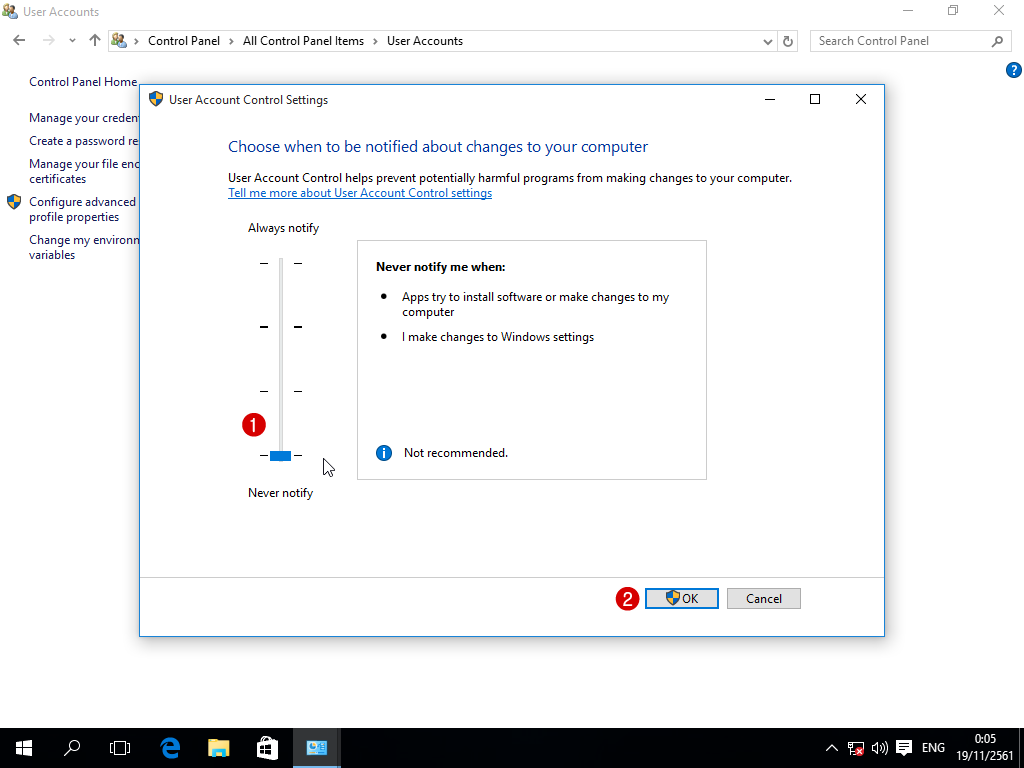Image resolution: width=1024 pixels, height=768 pixels.
Task: Open Task View from the taskbar
Action: [120, 748]
